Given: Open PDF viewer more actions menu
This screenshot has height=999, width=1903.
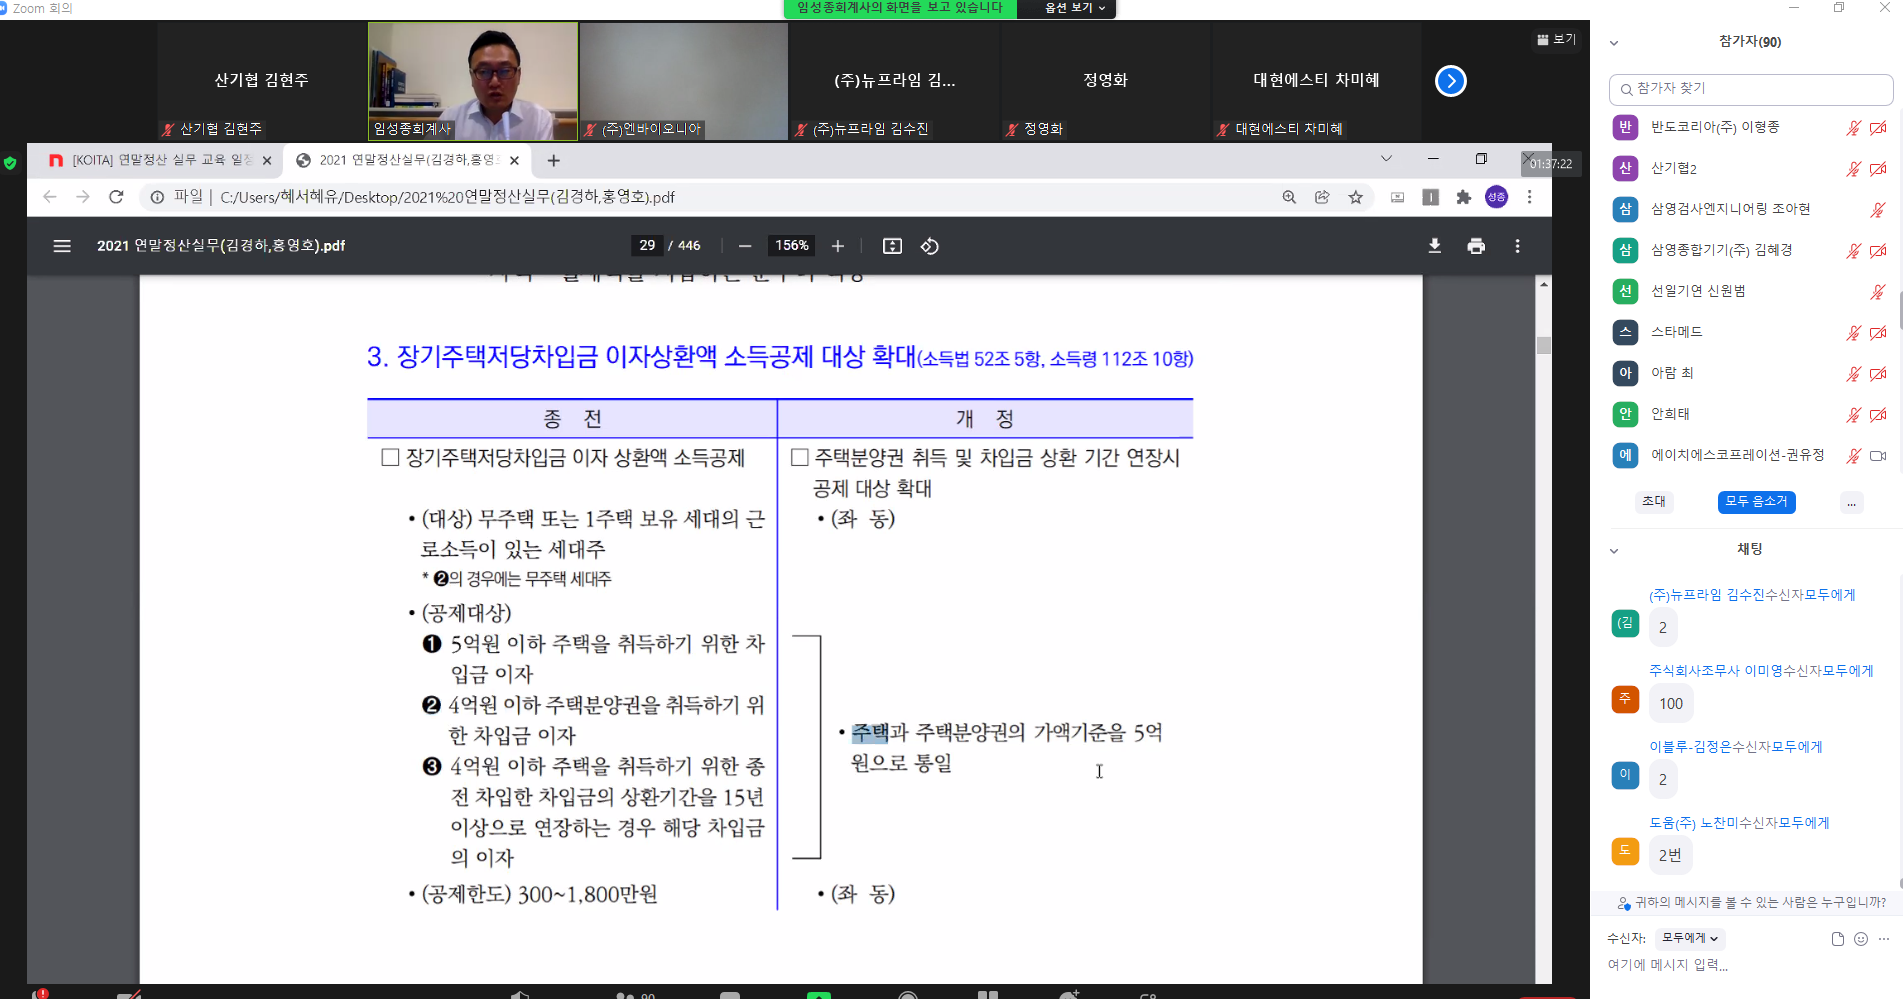Looking at the screenshot, I should pos(1517,246).
